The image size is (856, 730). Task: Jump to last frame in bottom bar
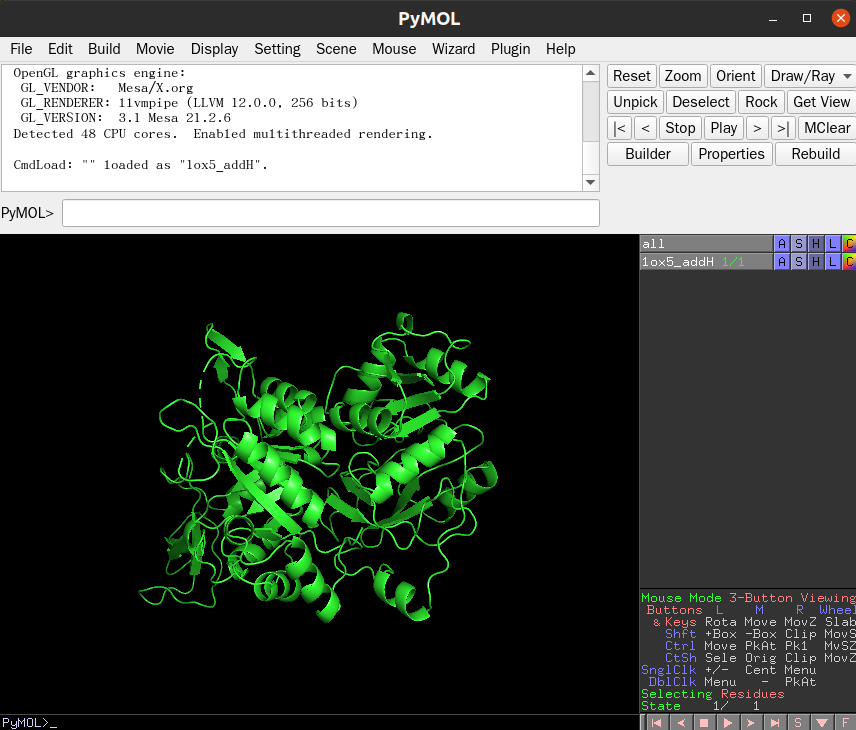click(x=775, y=722)
